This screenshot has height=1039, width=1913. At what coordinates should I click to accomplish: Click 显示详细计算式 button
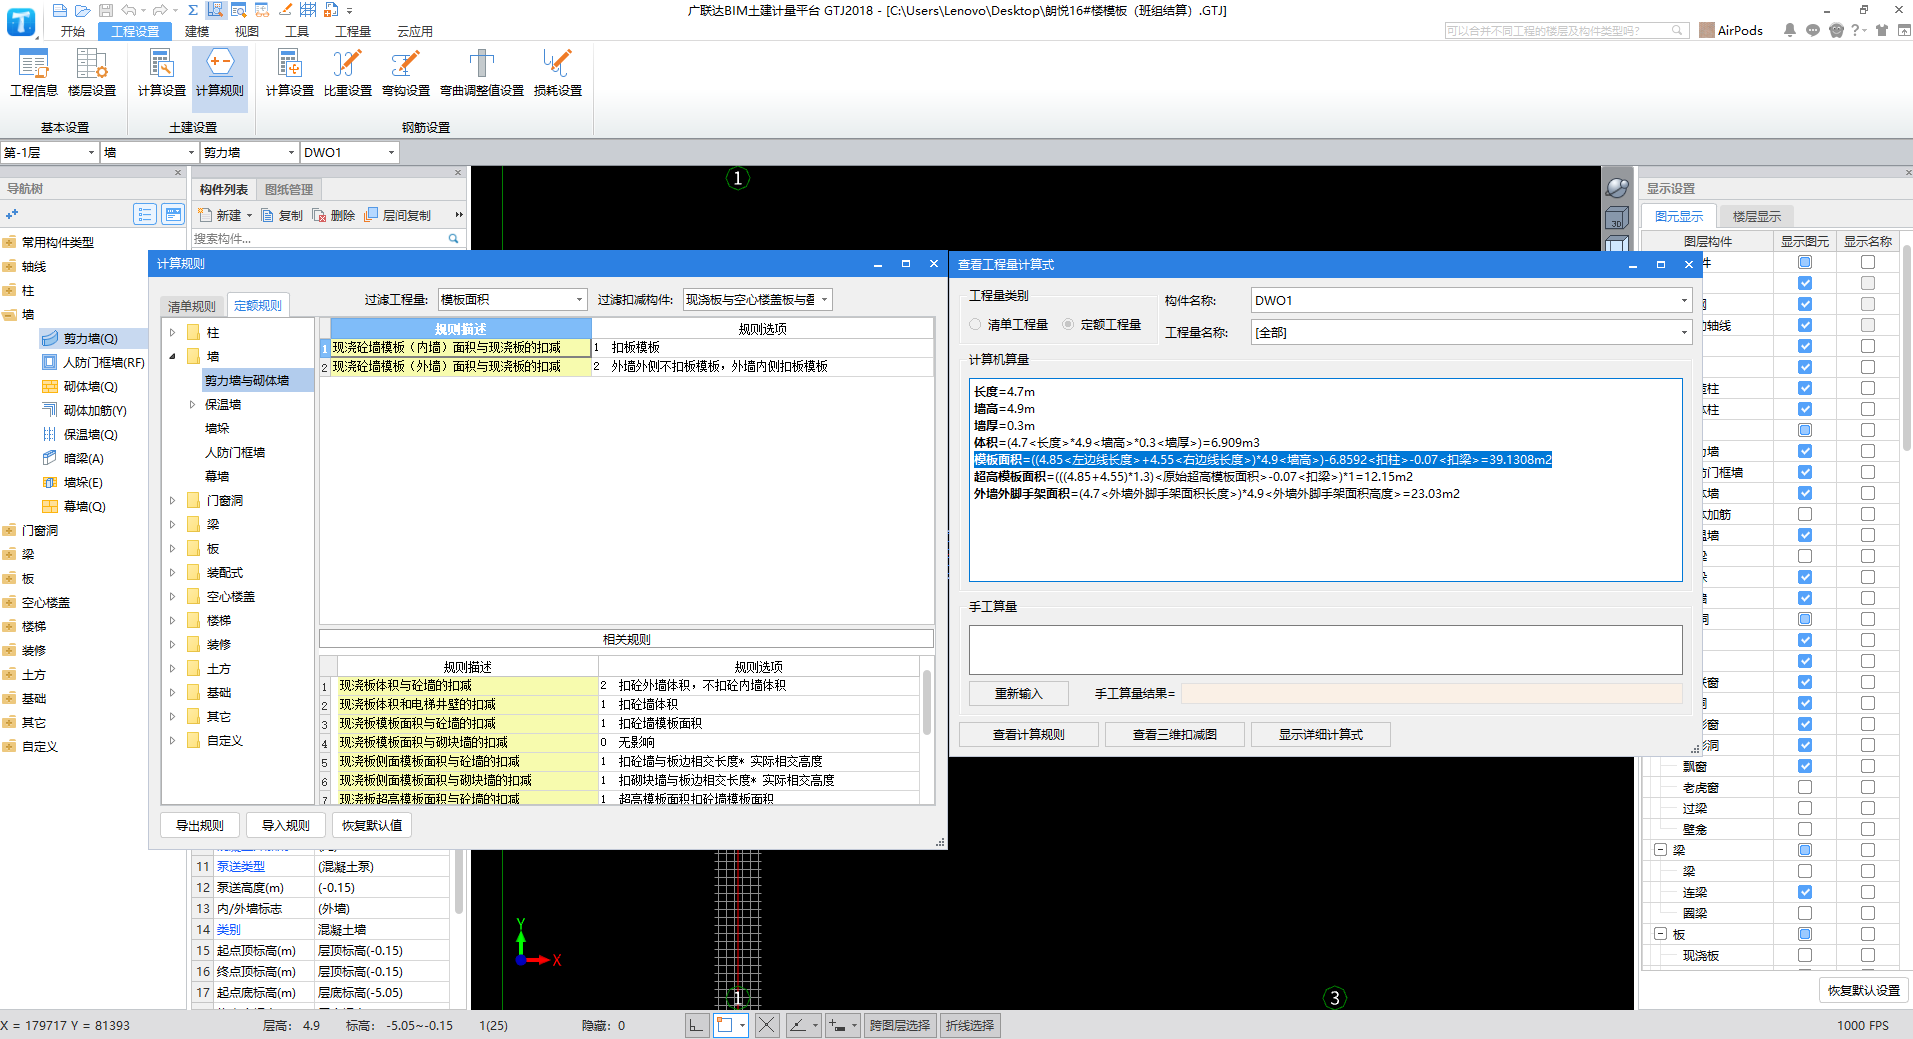click(1321, 734)
